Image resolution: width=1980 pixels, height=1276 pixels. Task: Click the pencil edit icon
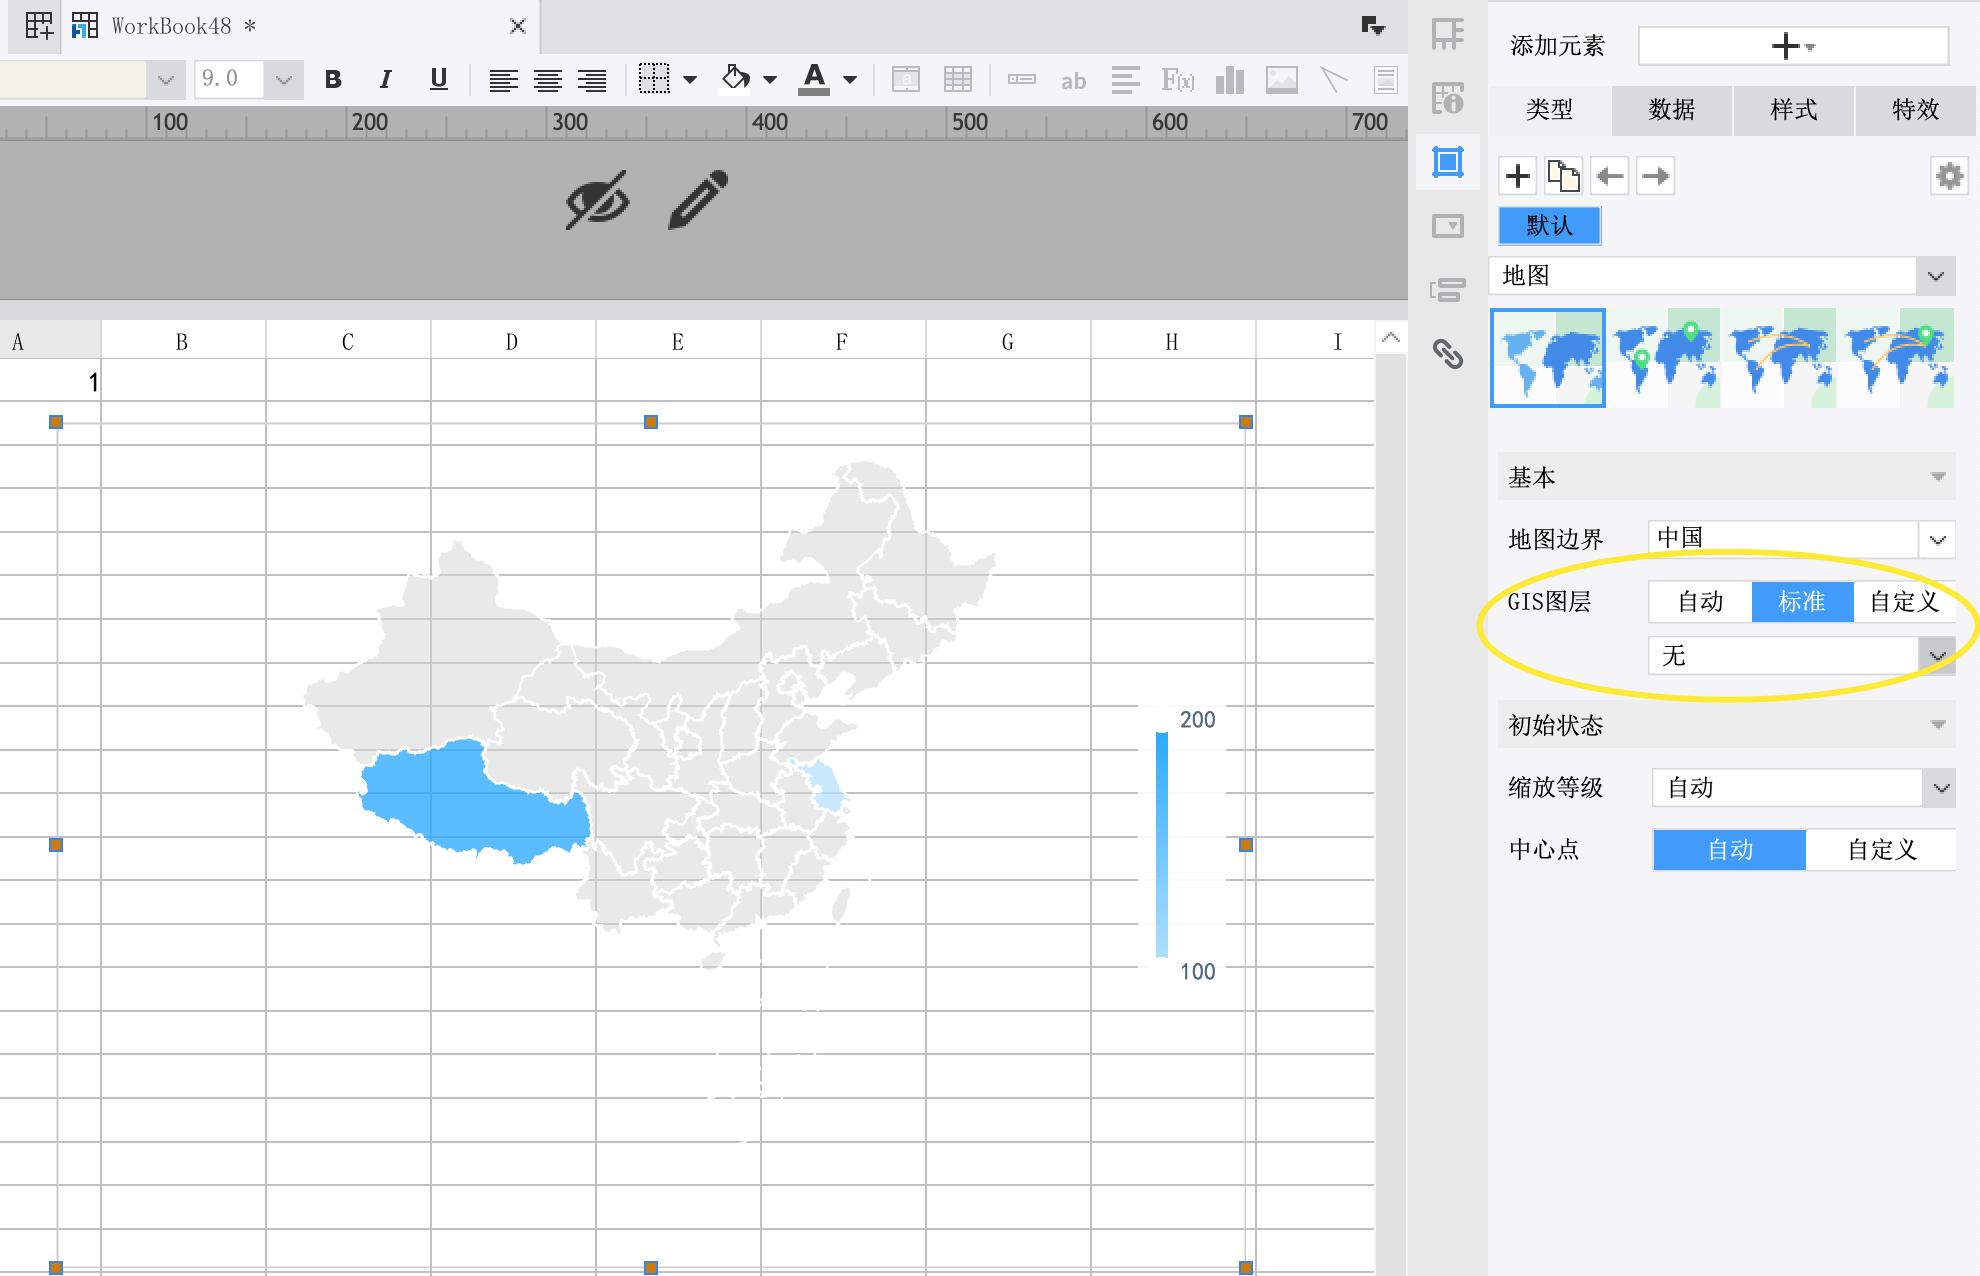pyautogui.click(x=698, y=200)
